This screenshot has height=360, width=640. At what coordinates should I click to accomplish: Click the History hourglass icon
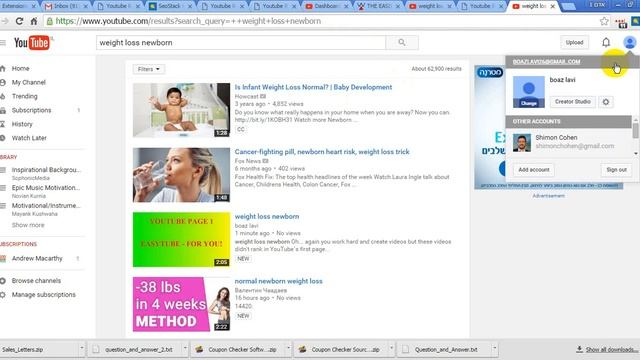[x=3, y=124]
